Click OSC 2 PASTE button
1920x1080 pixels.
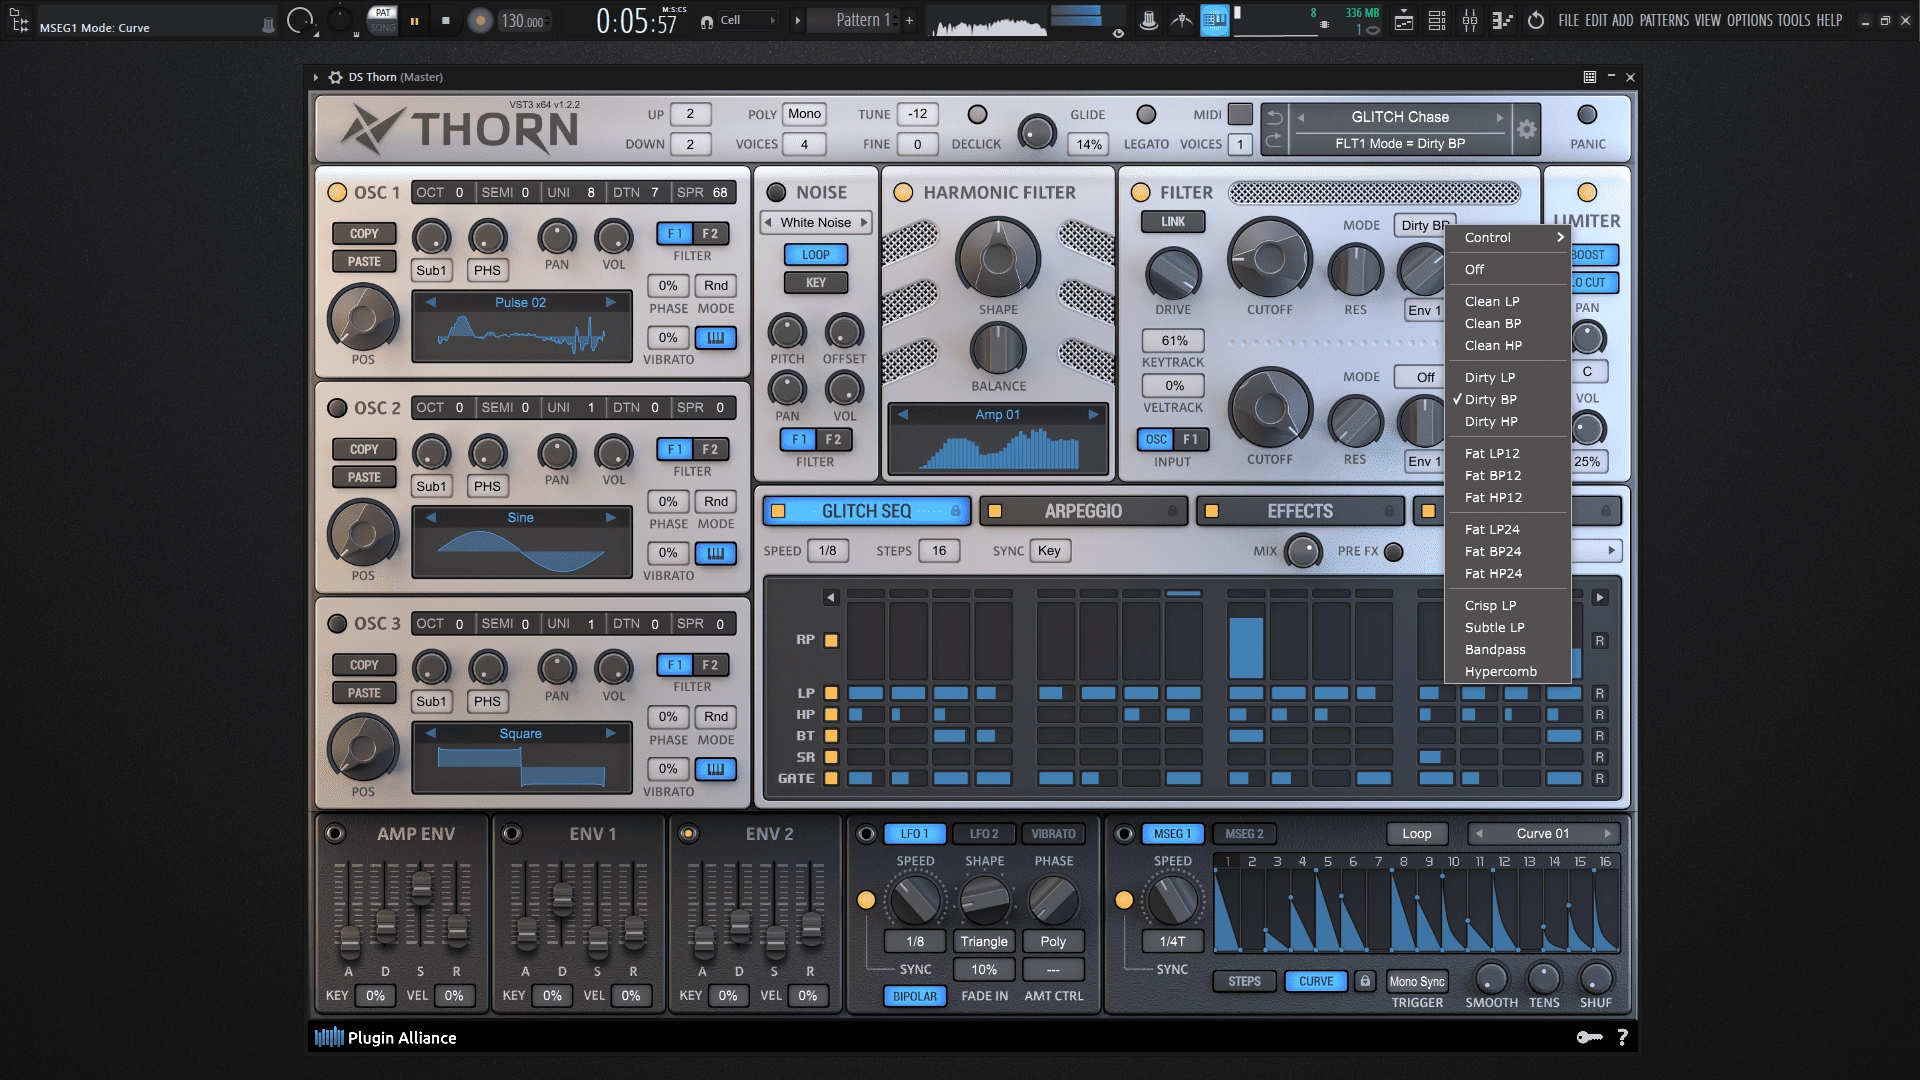364,477
